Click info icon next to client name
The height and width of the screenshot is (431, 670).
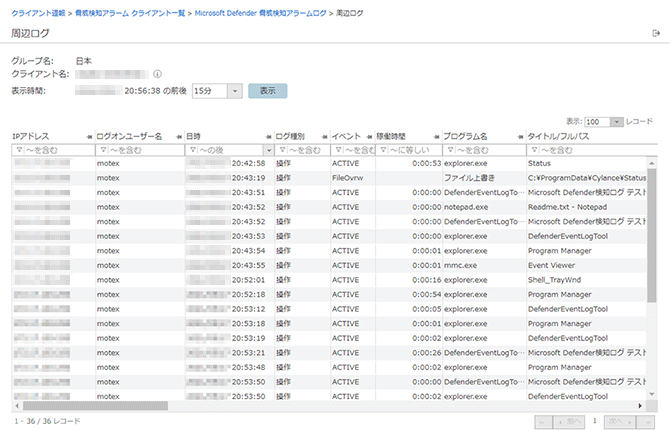tap(157, 74)
